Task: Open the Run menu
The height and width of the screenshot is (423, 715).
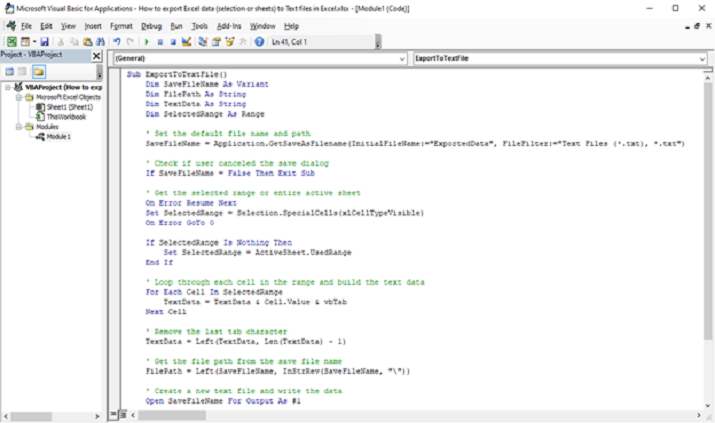Action: click(x=176, y=26)
